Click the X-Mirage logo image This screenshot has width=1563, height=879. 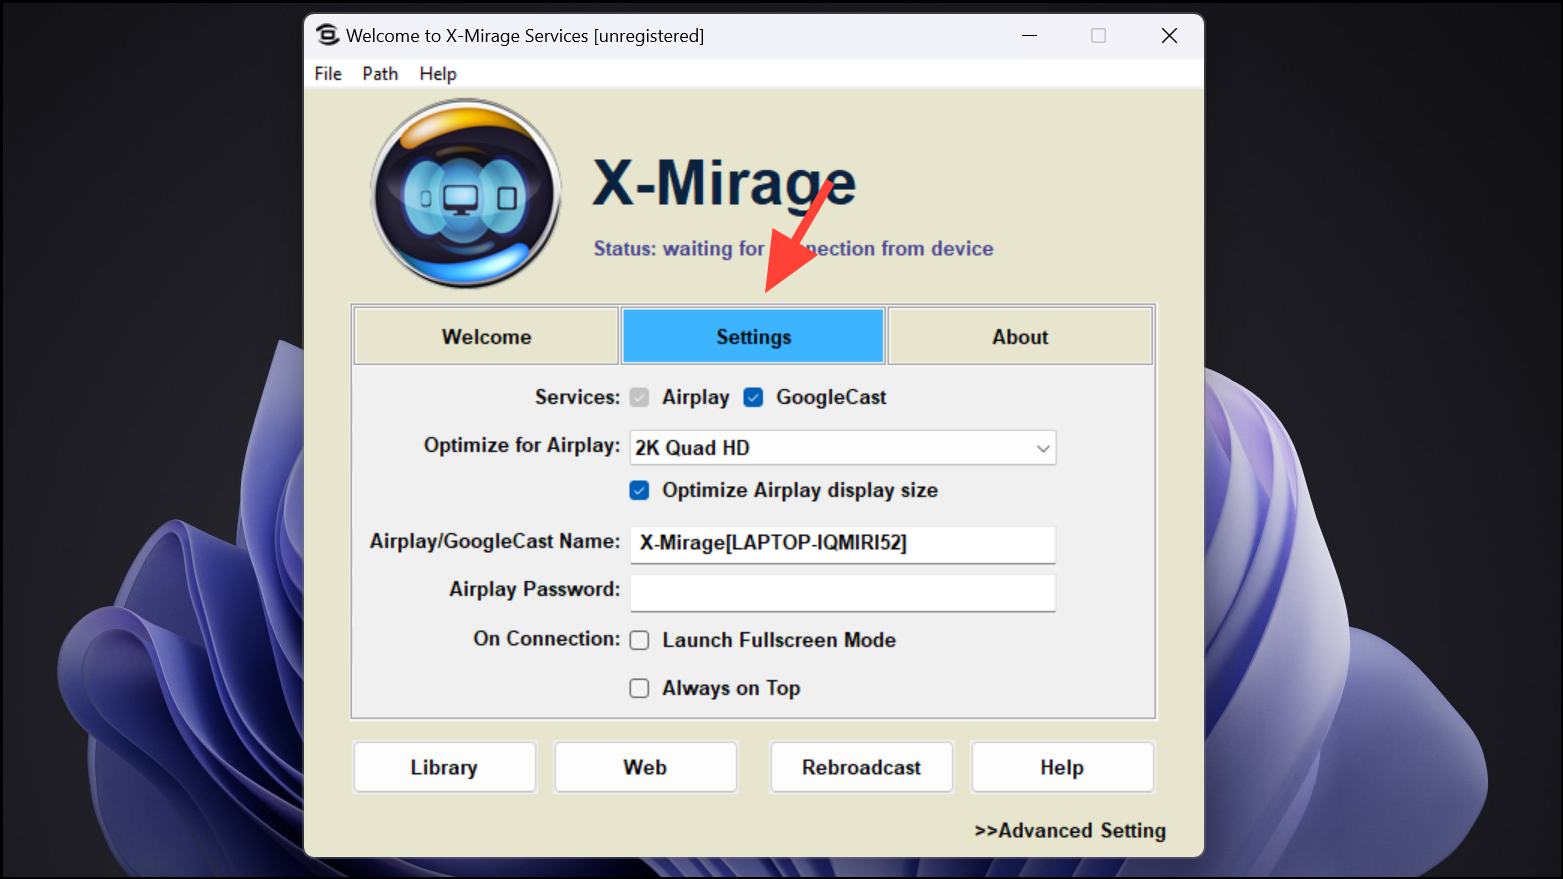pos(465,193)
